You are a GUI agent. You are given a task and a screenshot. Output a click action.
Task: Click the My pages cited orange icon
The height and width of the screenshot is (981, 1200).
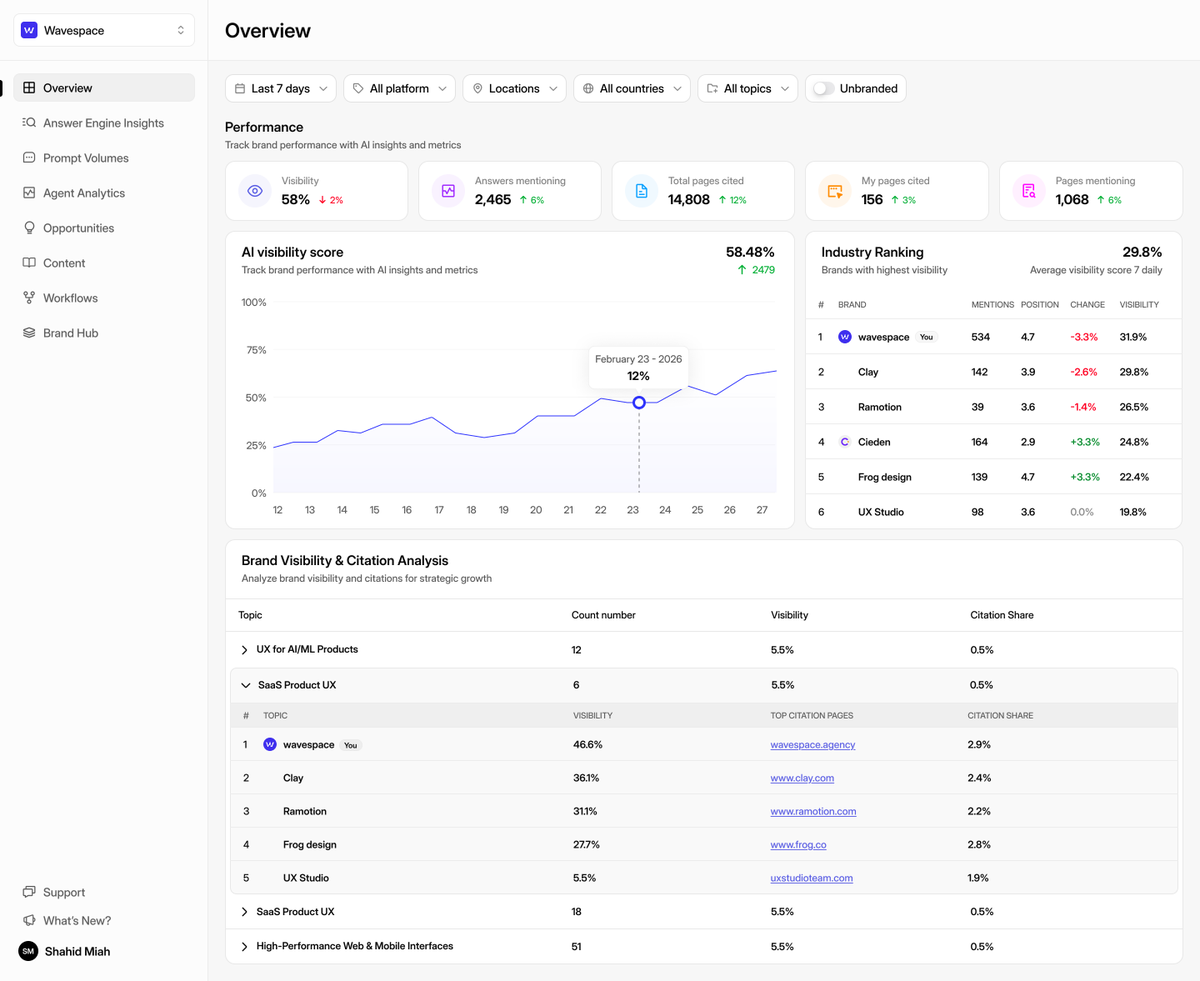tap(835, 191)
